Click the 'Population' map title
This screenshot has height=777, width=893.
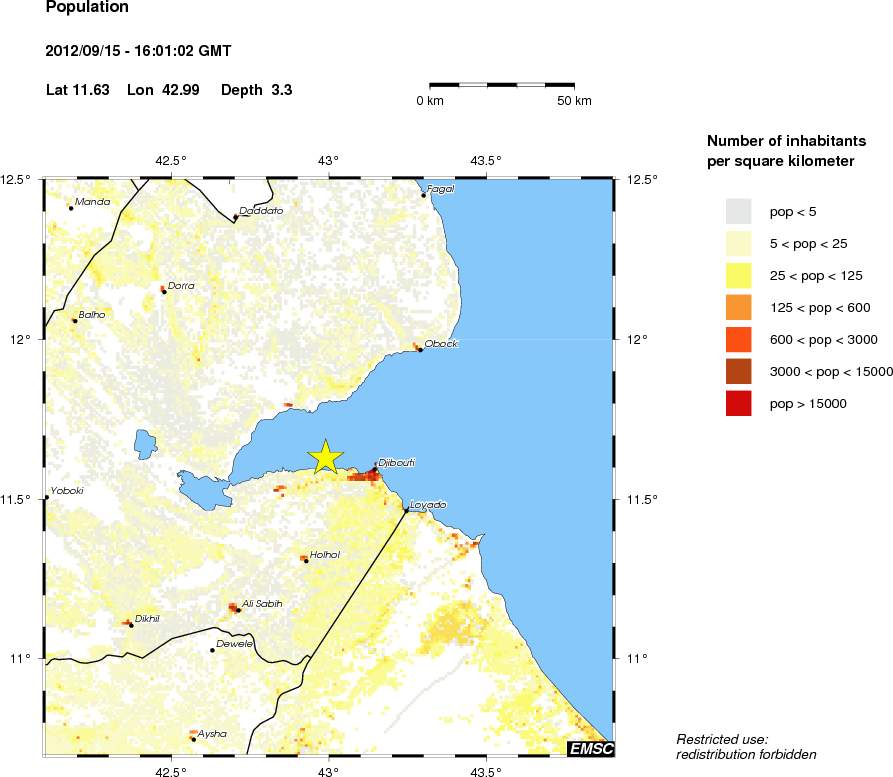(x=88, y=8)
